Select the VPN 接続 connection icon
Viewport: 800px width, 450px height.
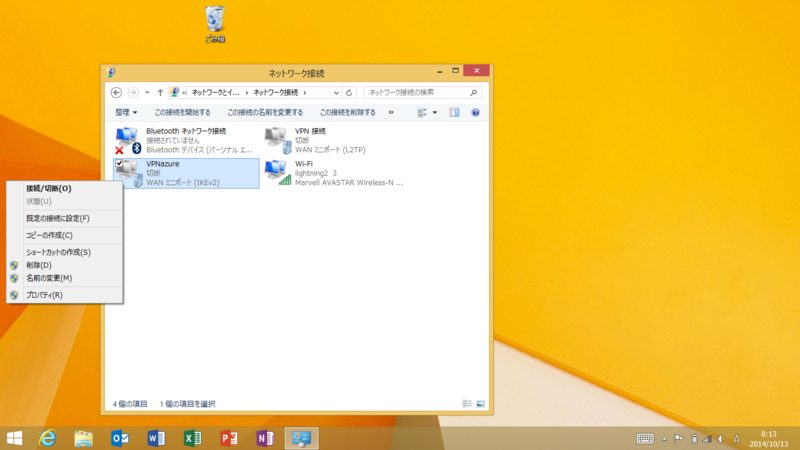pyautogui.click(x=278, y=140)
